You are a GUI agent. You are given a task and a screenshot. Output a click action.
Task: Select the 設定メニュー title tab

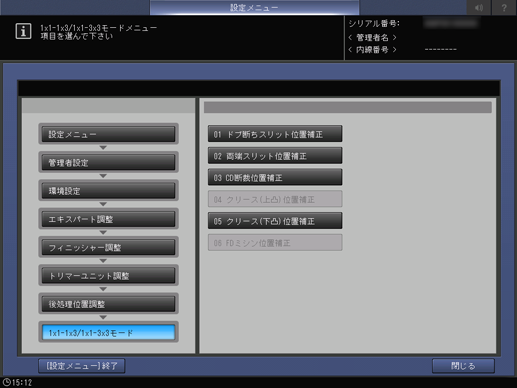pyautogui.click(x=254, y=7)
